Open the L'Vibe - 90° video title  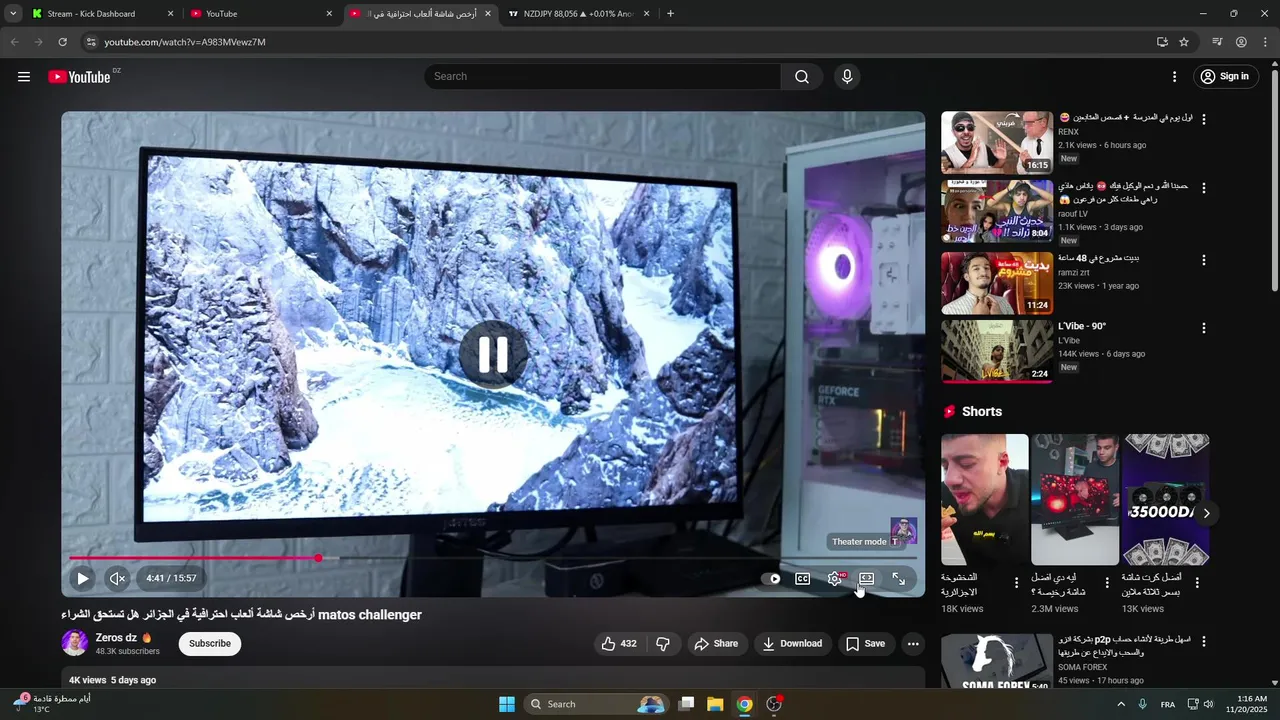(1082, 326)
